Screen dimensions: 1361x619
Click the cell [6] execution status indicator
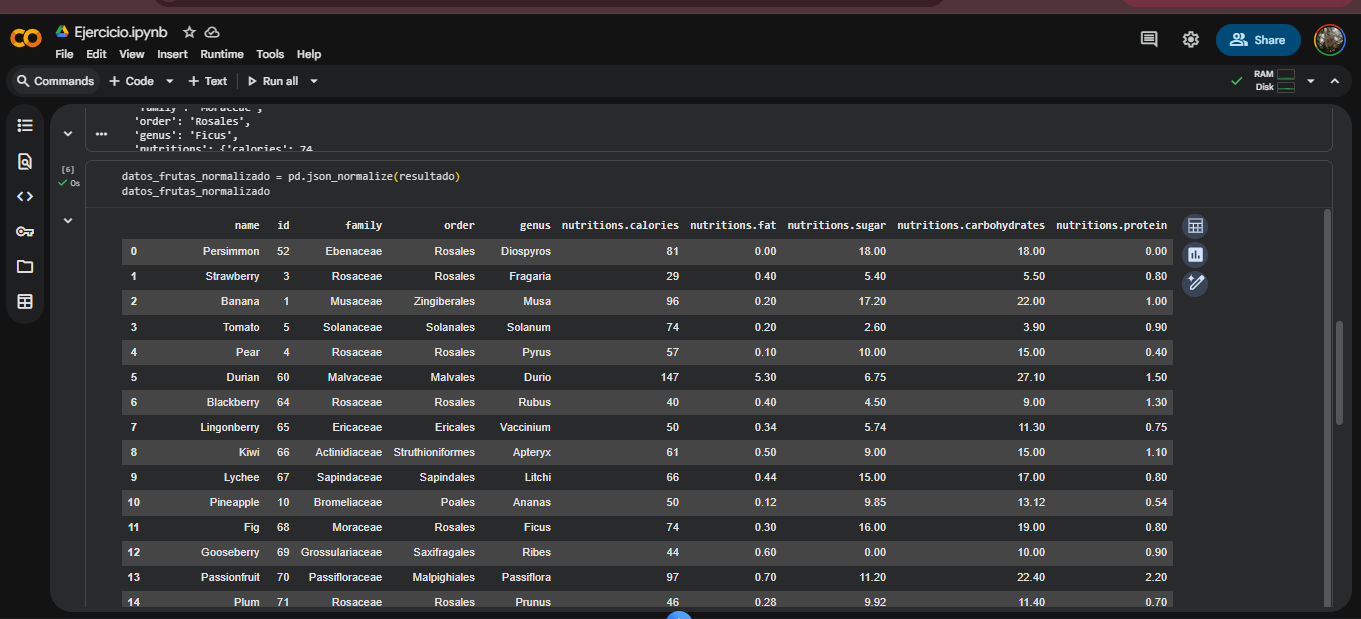tap(68, 176)
